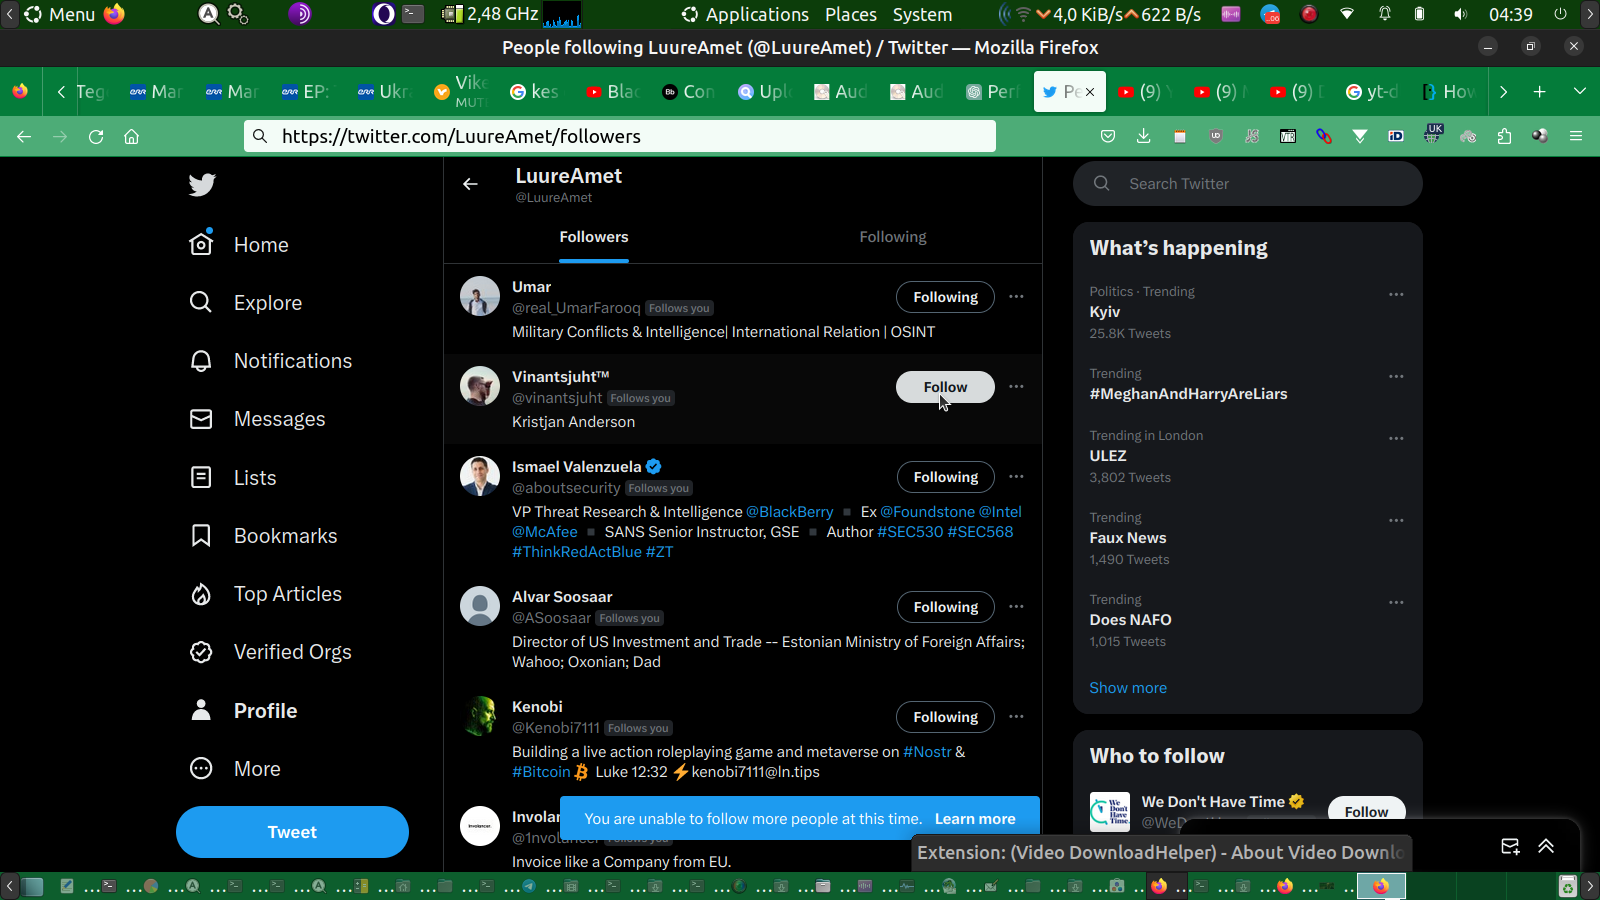The width and height of the screenshot is (1600, 900).
Task: Open Profile in the sidebar
Action: 243,711
